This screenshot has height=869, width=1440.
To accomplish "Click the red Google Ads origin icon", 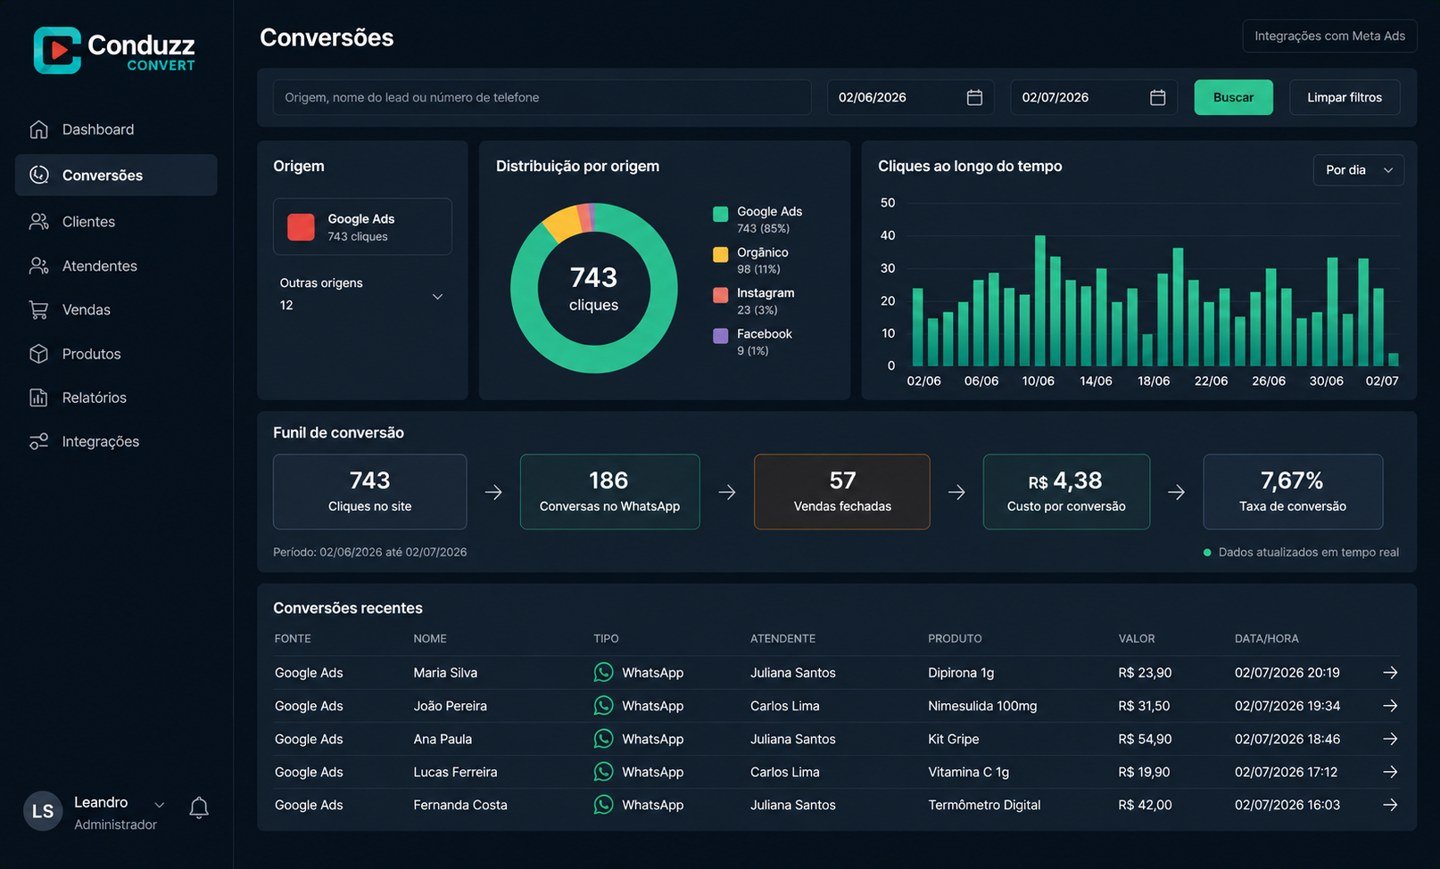I will [x=301, y=227].
